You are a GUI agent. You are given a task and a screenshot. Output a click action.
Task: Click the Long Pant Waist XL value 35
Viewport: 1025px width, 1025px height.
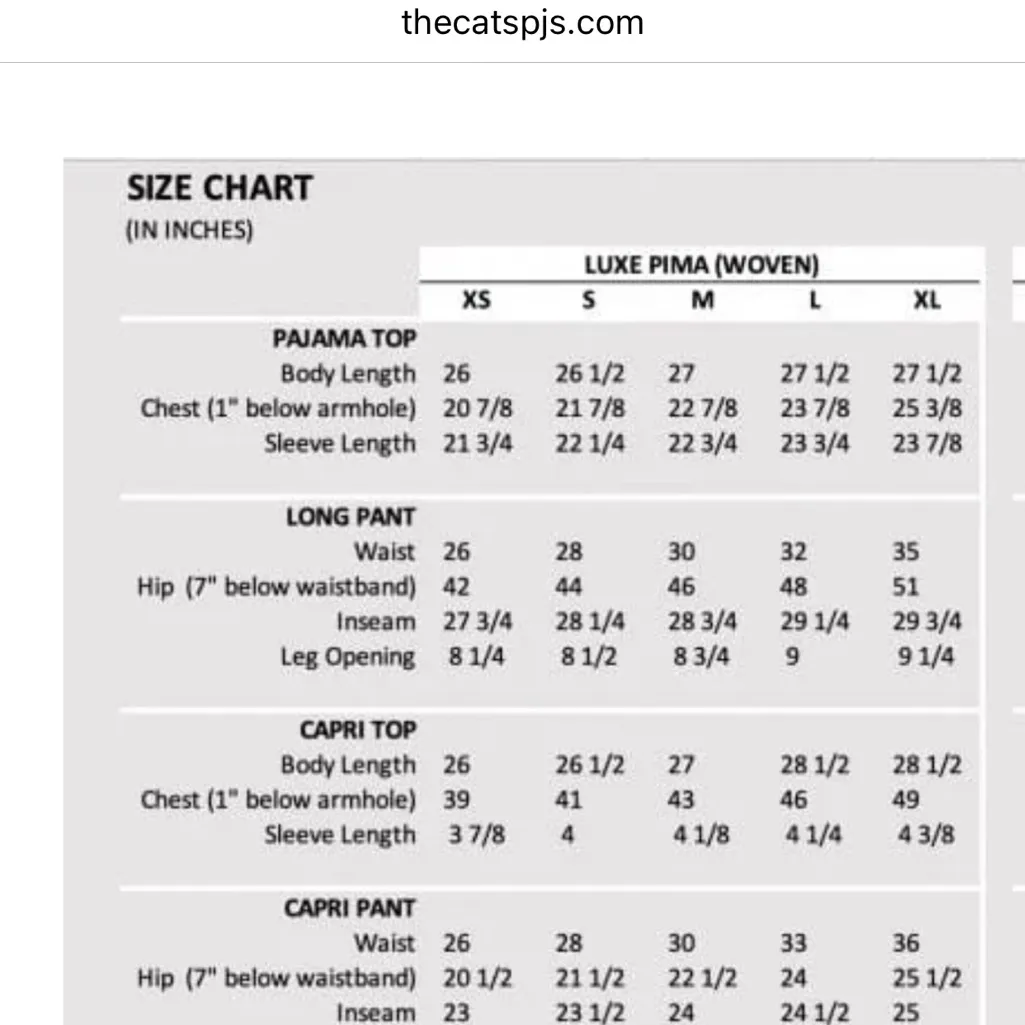(906, 552)
